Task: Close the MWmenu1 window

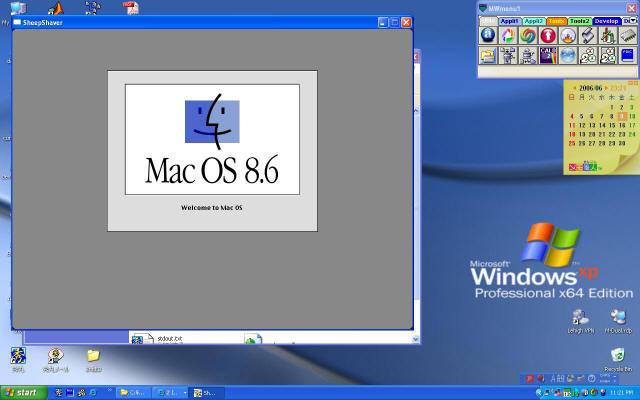Action: tap(631, 7)
